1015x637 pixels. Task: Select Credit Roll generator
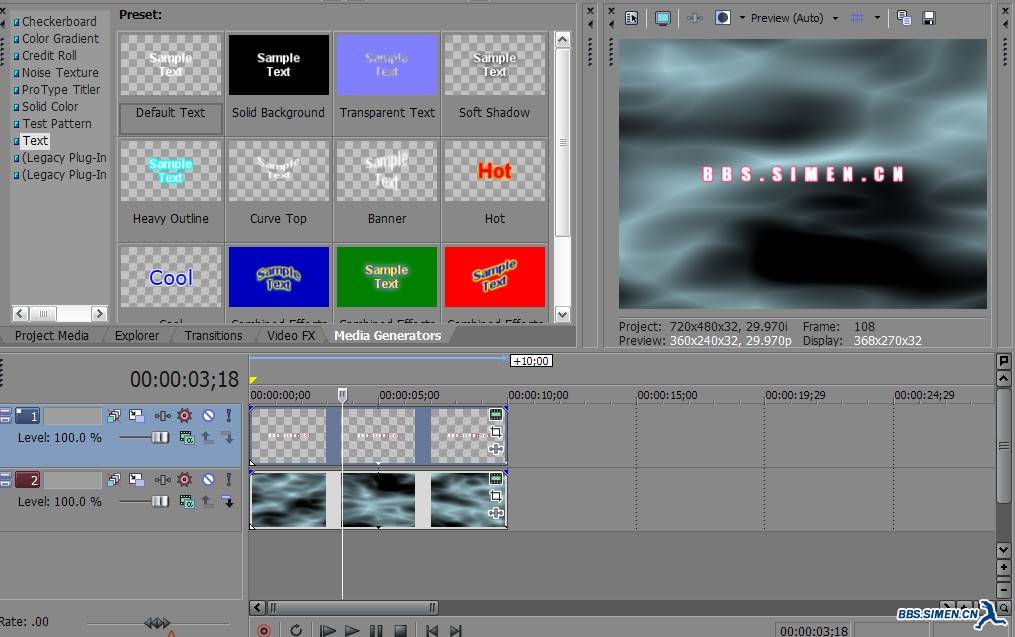click(49, 56)
